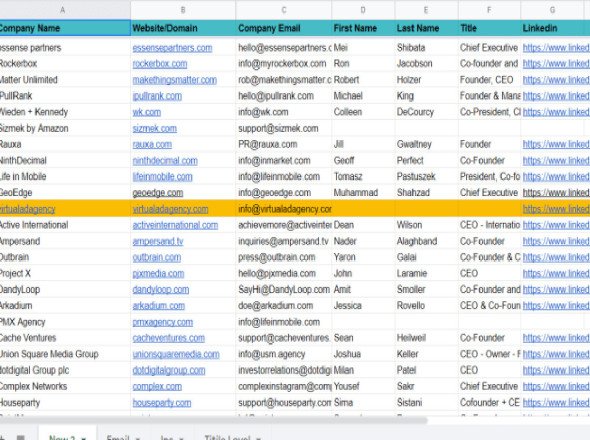Viewport: 590px width, 440px height.
Task: Select column D header
Action: (x=363, y=10)
